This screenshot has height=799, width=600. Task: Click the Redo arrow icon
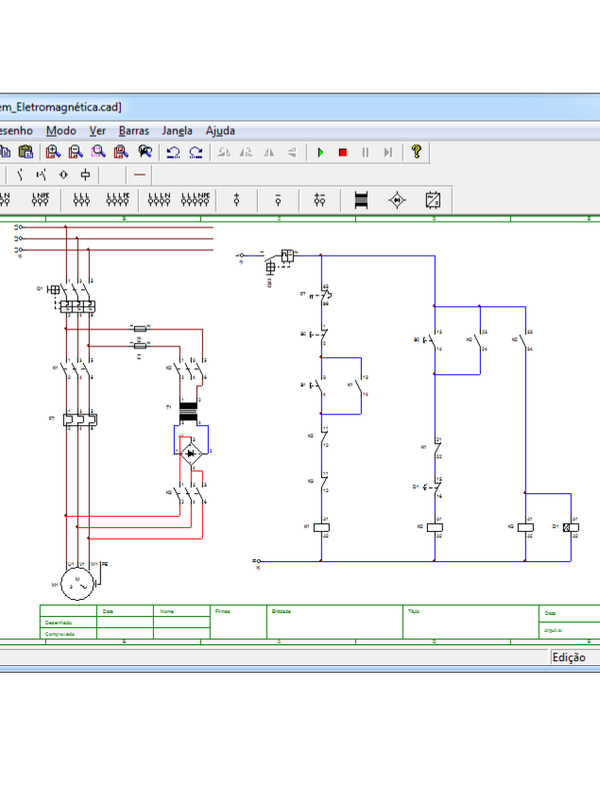point(195,152)
